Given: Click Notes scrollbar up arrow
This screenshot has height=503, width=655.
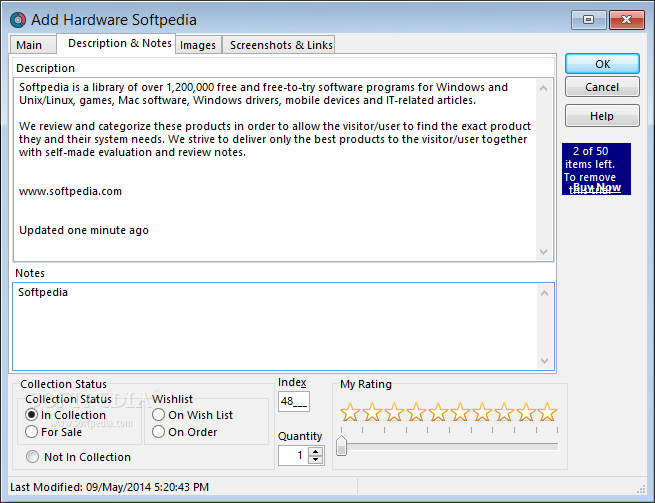Looking at the screenshot, I should pos(544,293).
